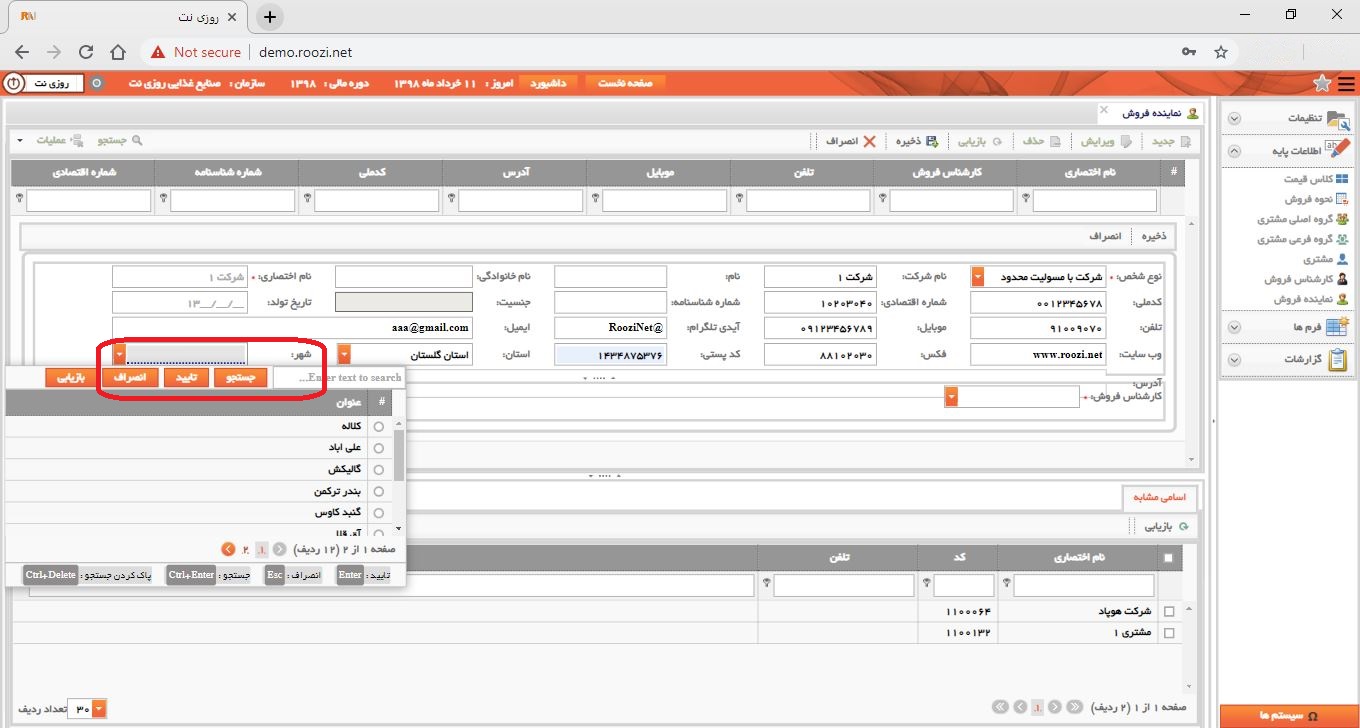Click the orange بازیابی button in the city popup
The width and height of the screenshot is (1360, 728).
pos(72,378)
